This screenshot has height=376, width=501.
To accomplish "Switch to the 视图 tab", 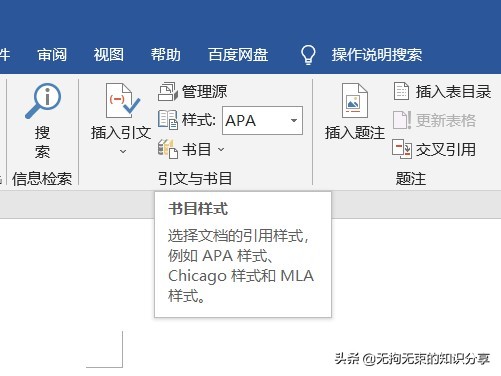I will [x=109, y=55].
